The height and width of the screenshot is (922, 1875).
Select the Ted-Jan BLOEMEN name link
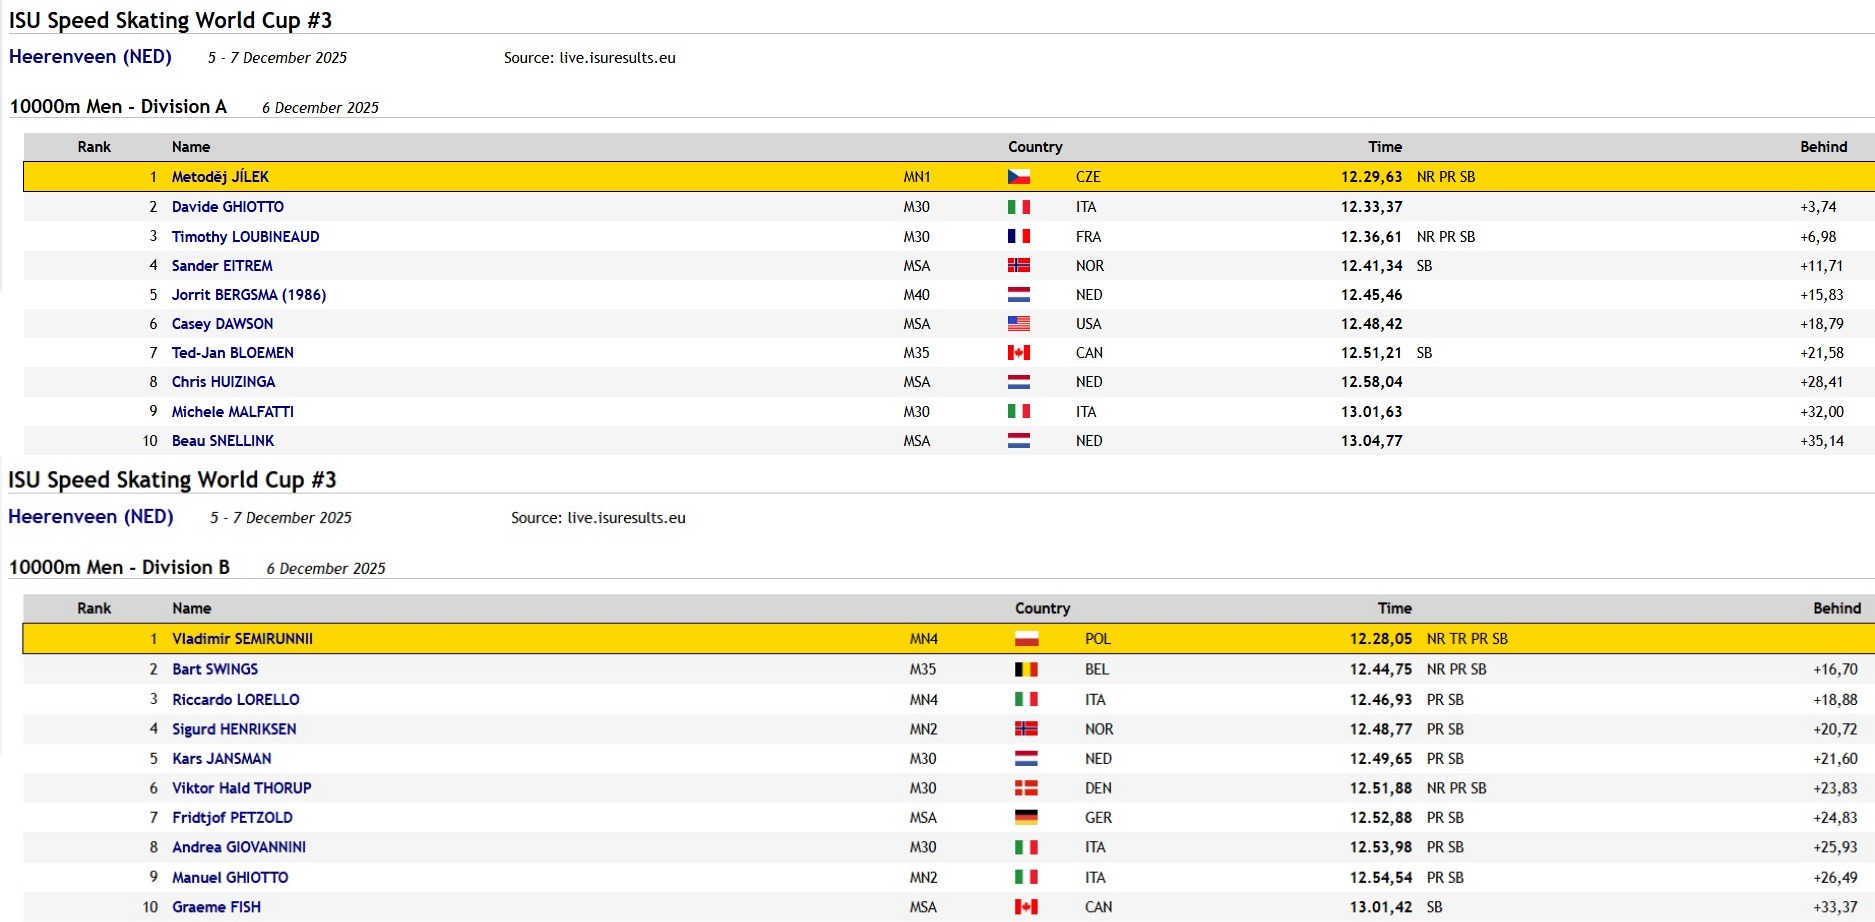(233, 353)
